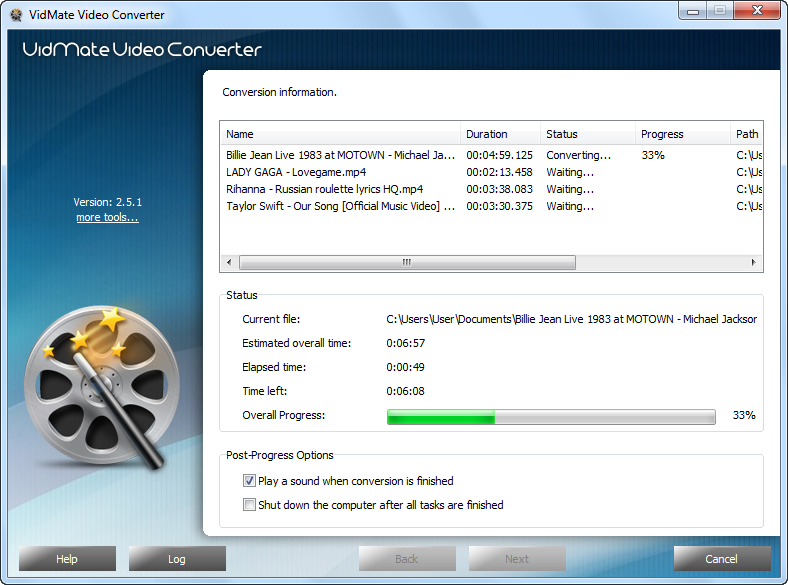Click the Elapsed time value 0:00:49

click(405, 367)
